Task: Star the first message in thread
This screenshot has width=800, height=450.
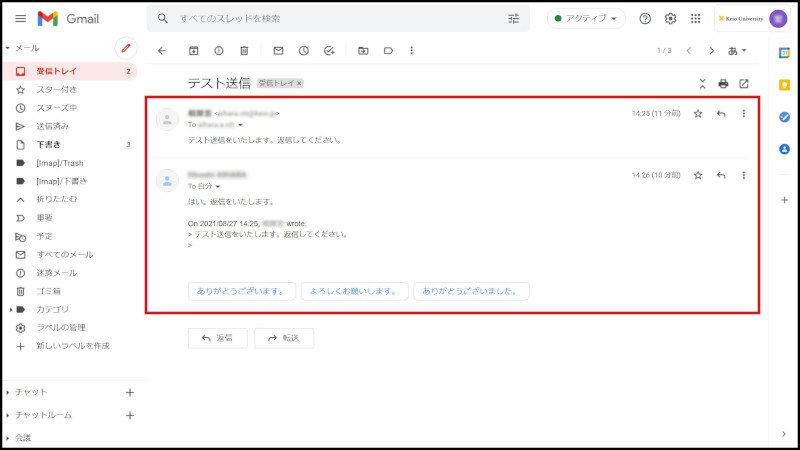Action: pyautogui.click(x=698, y=114)
